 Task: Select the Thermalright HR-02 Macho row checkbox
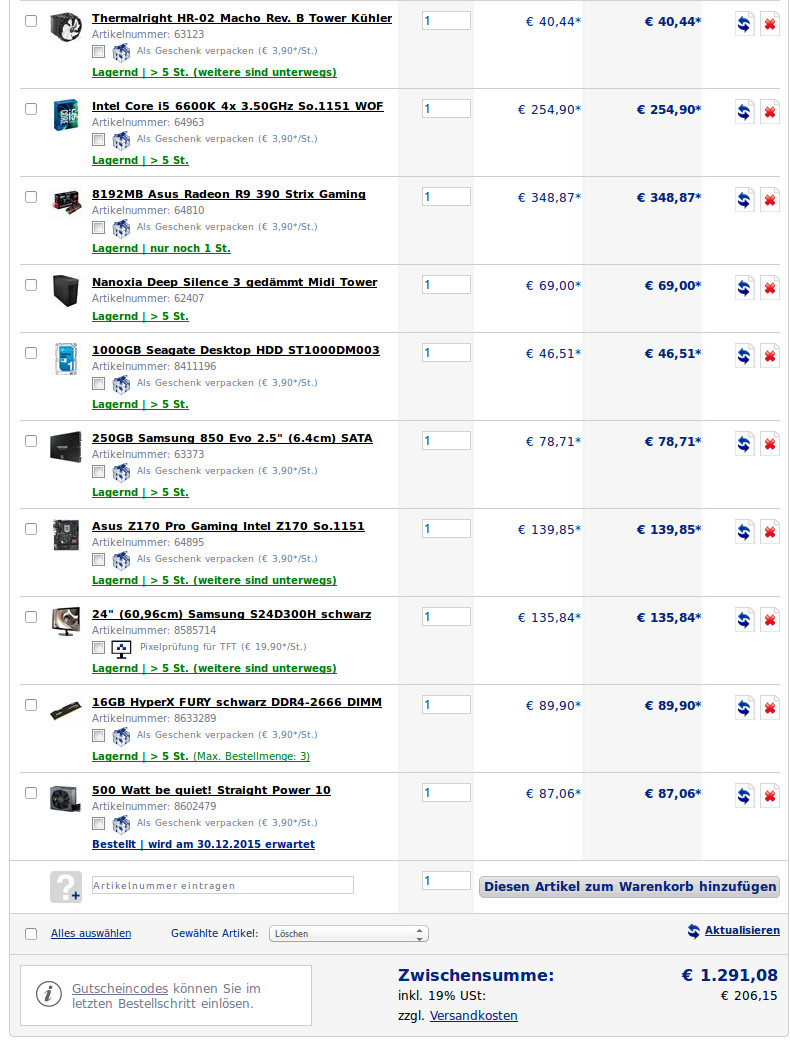click(x=31, y=21)
